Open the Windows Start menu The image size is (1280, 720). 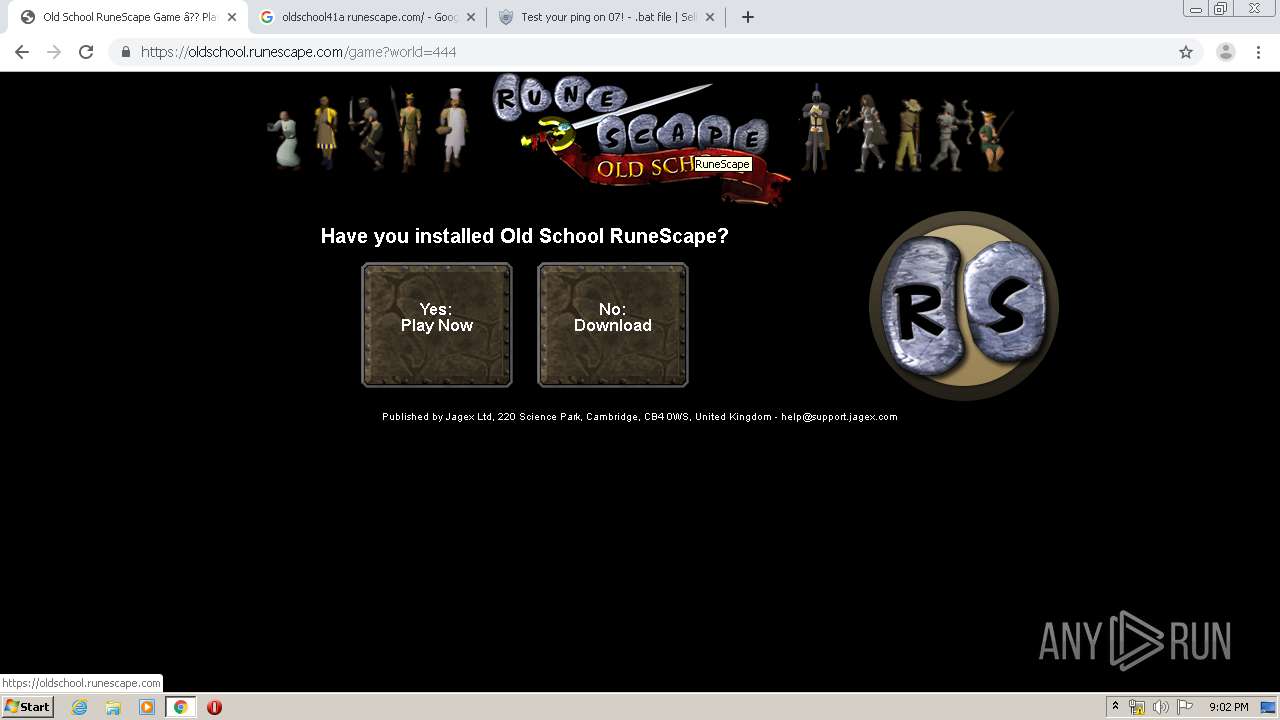pos(27,707)
